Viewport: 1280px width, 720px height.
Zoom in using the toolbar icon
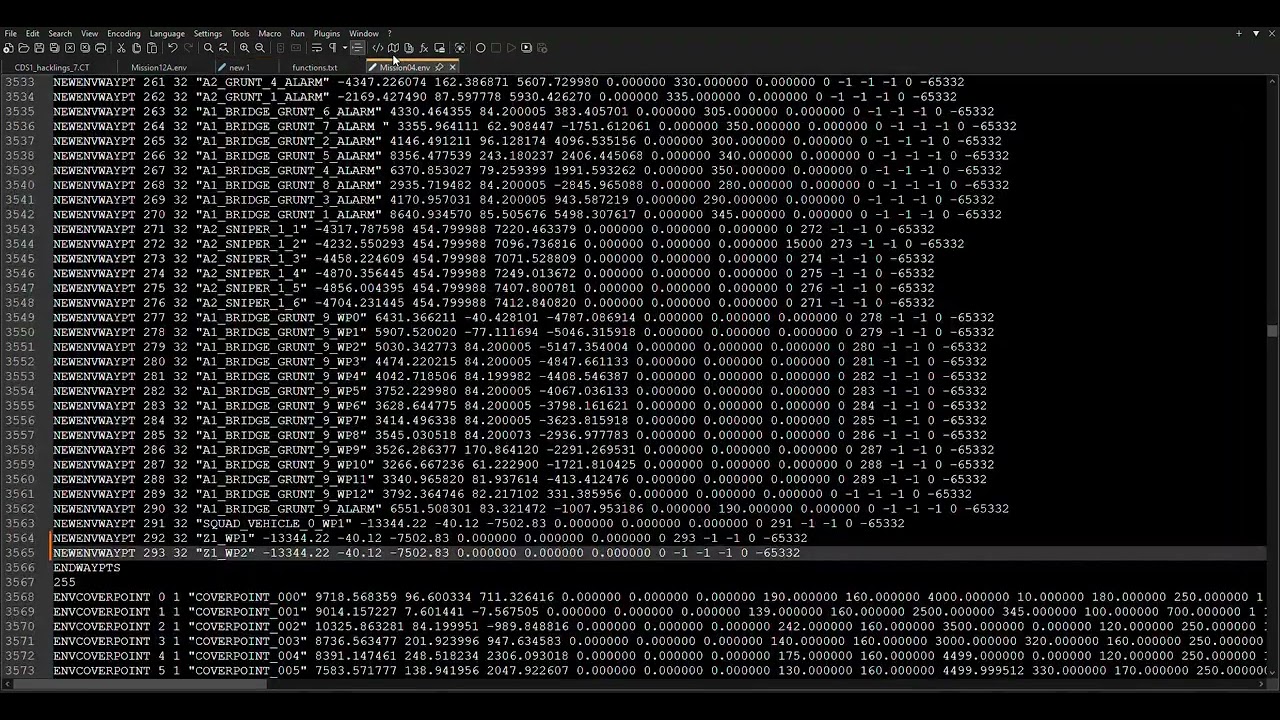(244, 48)
